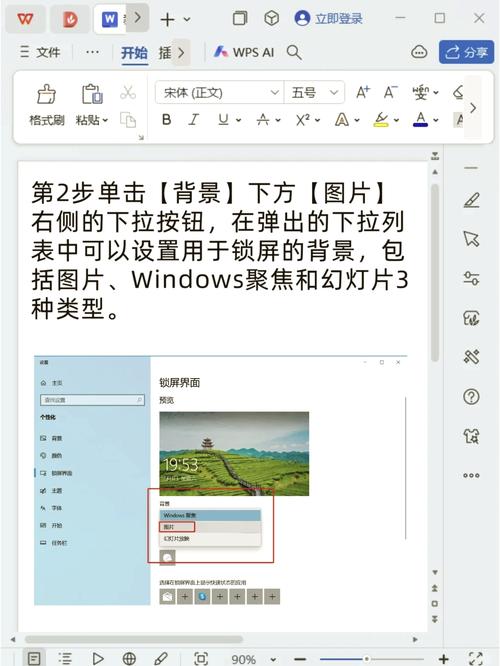Open the WPS home tab icon
500x666 pixels.
point(25,19)
